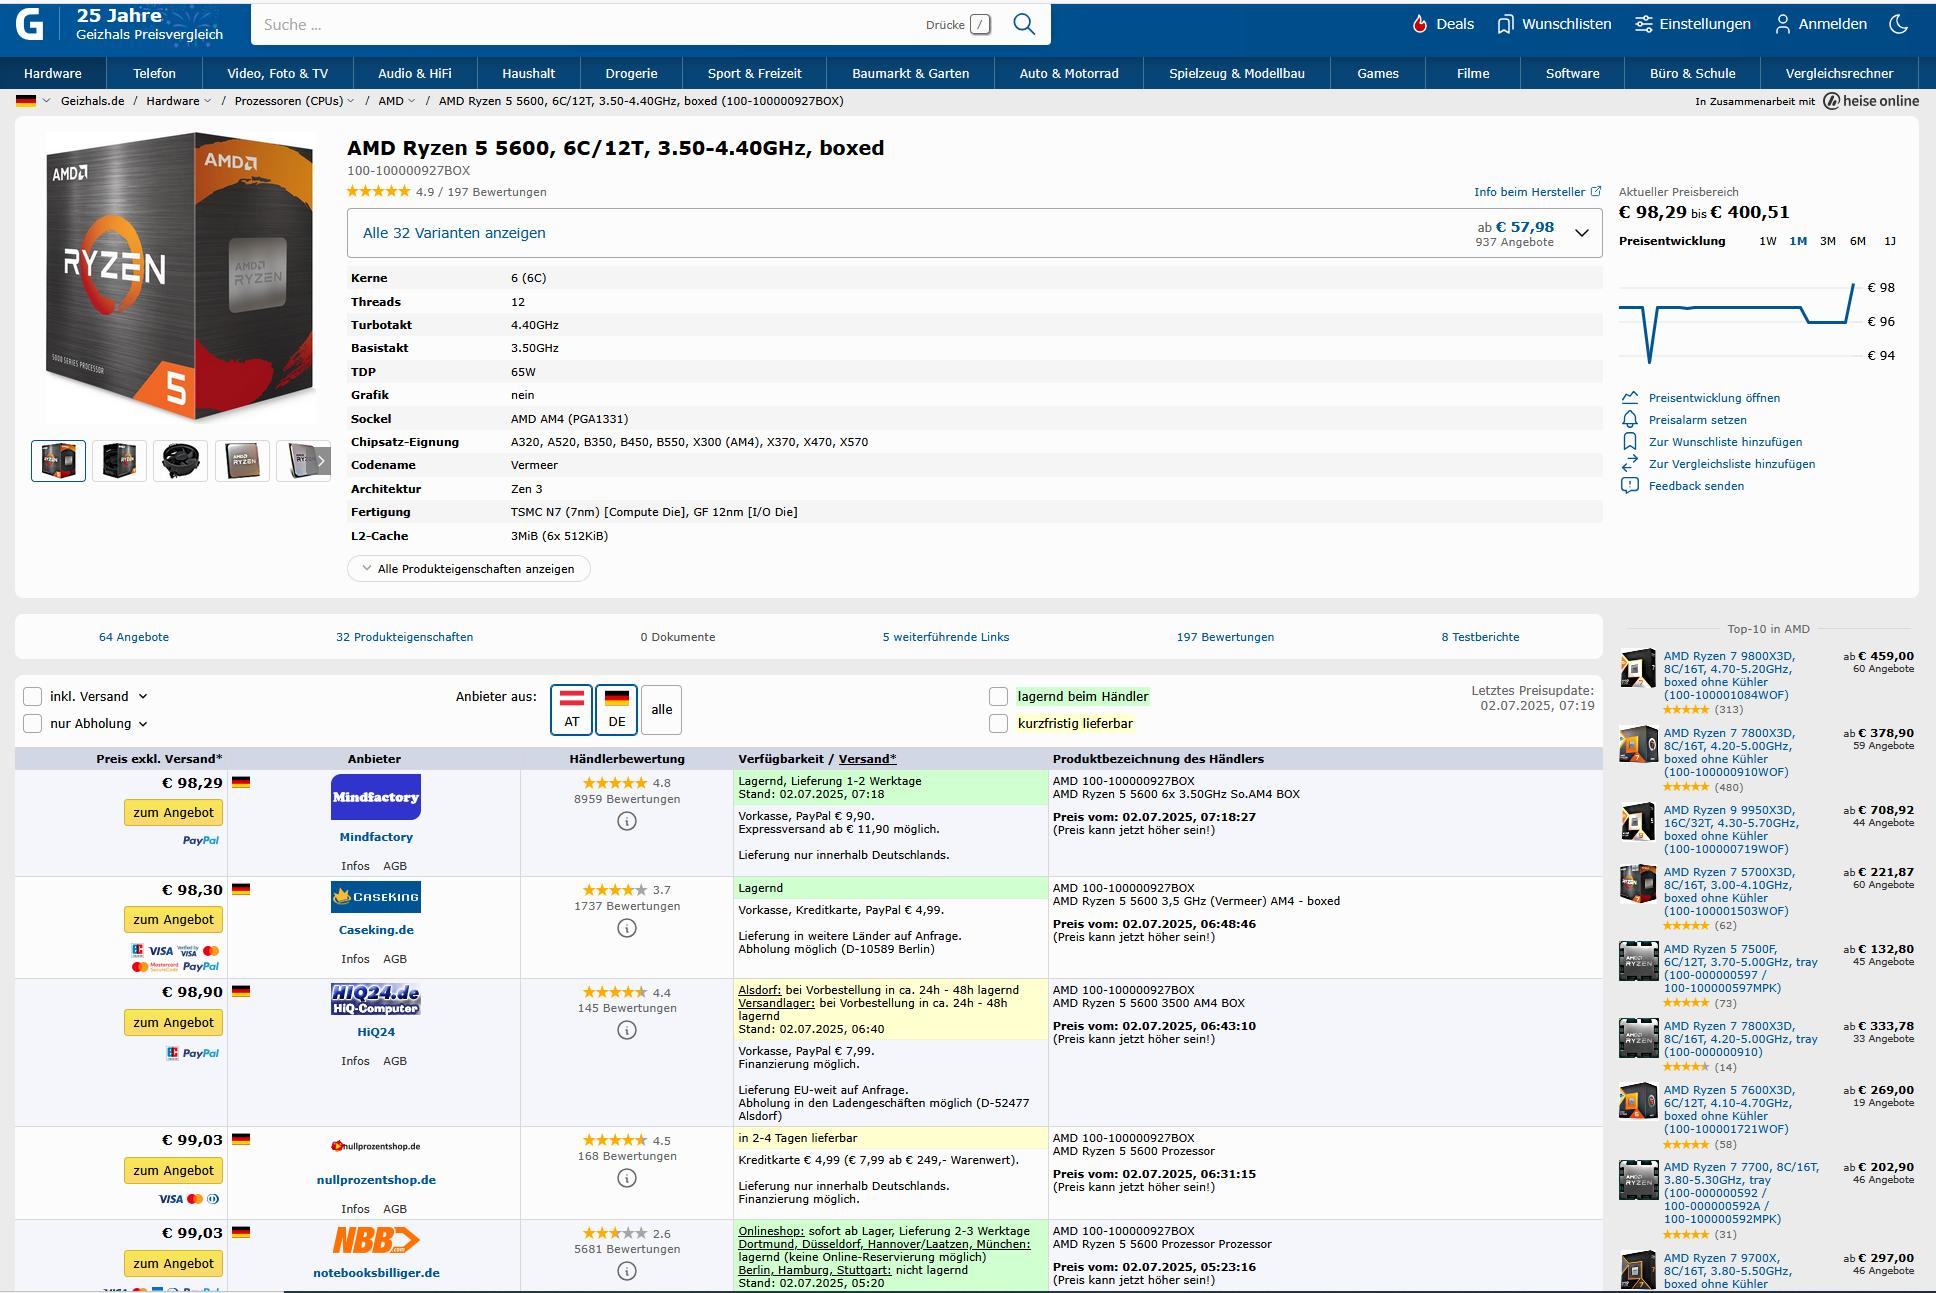Click next arrow on thumbnail strip

(321, 461)
